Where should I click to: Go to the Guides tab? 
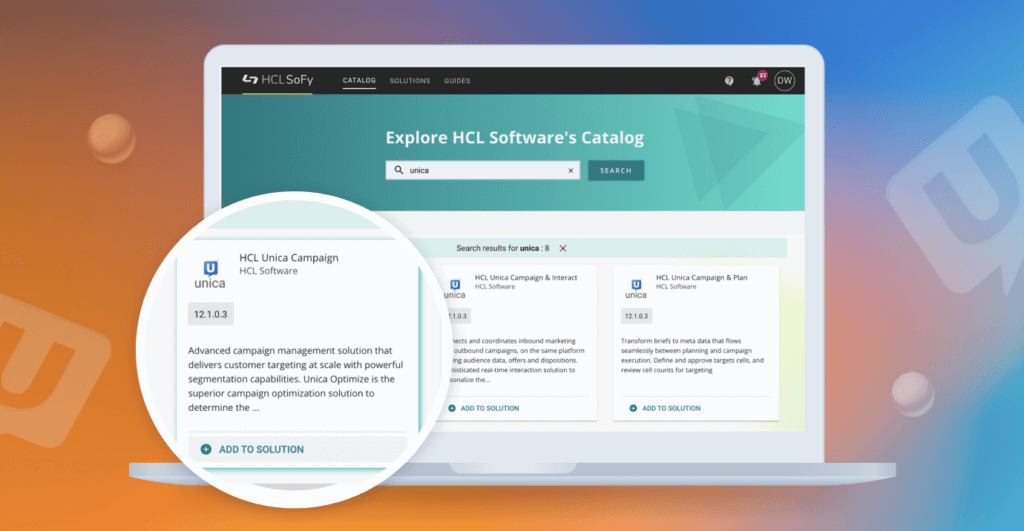pyautogui.click(x=457, y=81)
